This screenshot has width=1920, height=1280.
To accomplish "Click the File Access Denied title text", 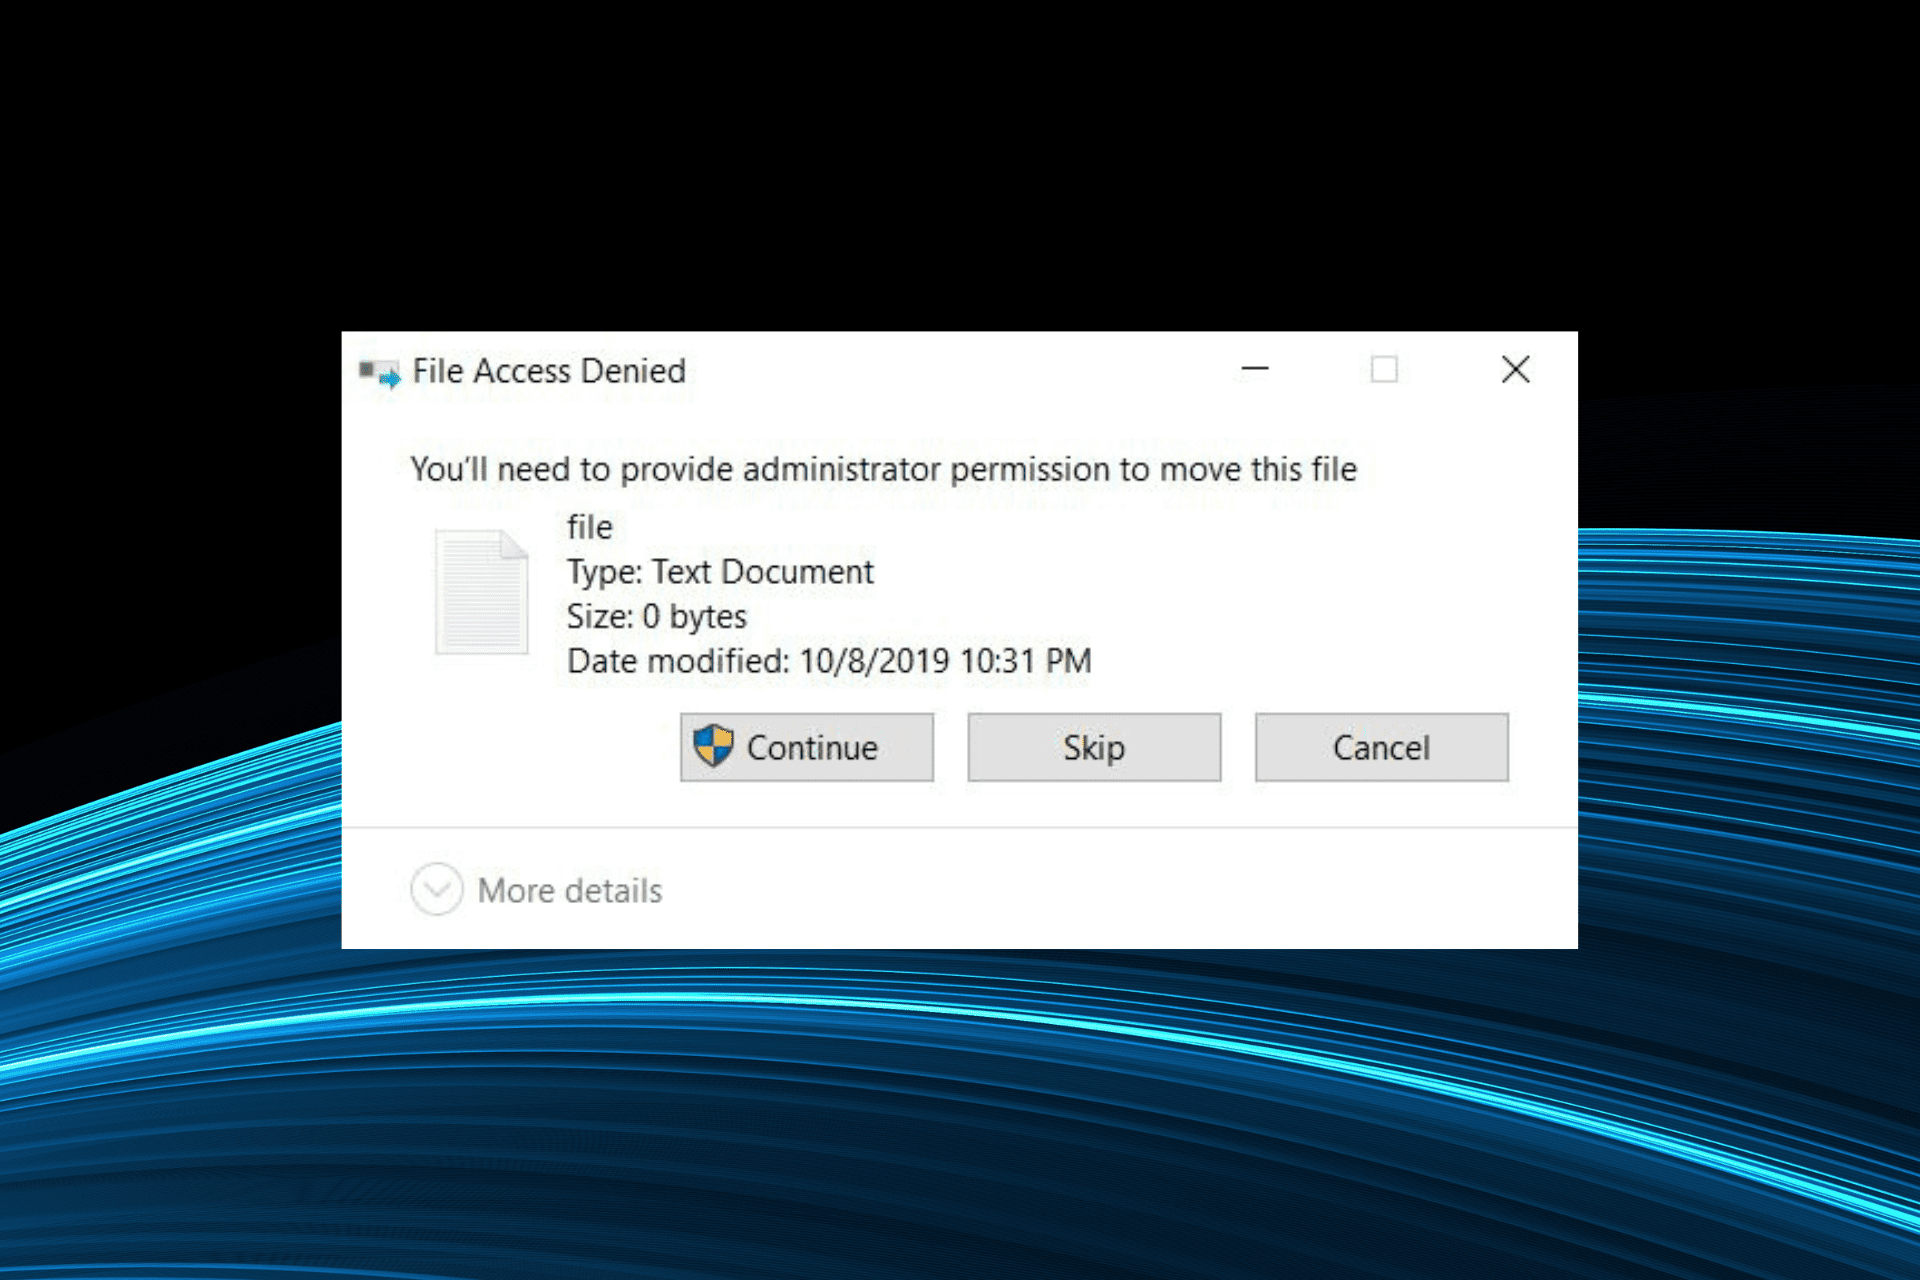I will pos(548,371).
